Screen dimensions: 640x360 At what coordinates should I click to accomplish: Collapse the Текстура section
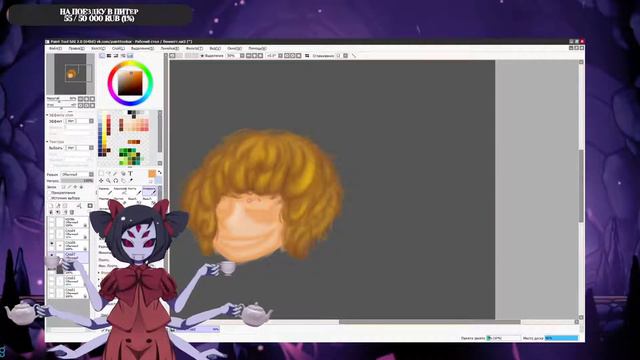pyautogui.click(x=47, y=142)
